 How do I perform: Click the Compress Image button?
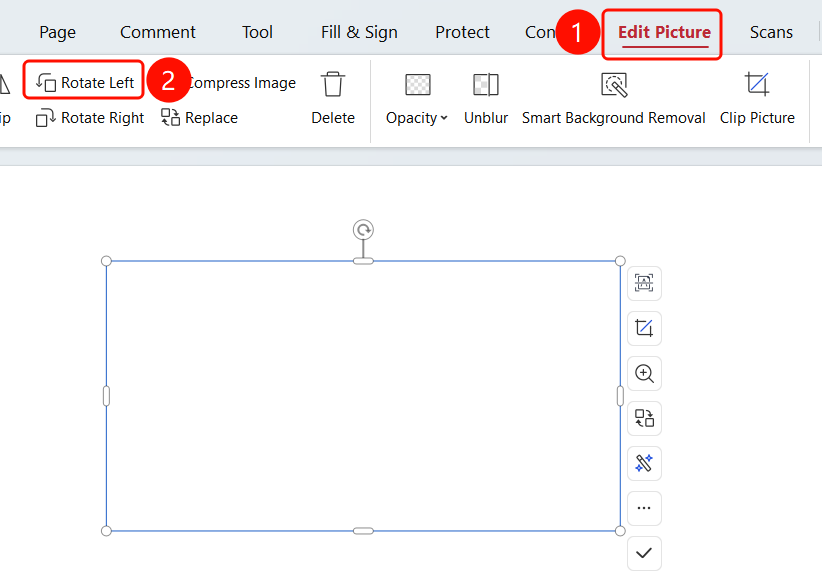click(x=241, y=83)
